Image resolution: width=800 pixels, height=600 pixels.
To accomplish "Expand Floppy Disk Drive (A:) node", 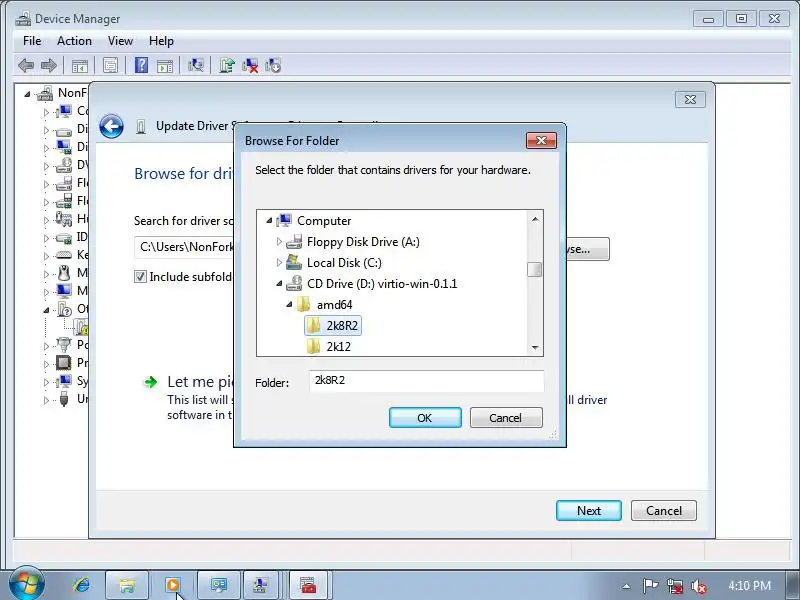I will pos(279,241).
